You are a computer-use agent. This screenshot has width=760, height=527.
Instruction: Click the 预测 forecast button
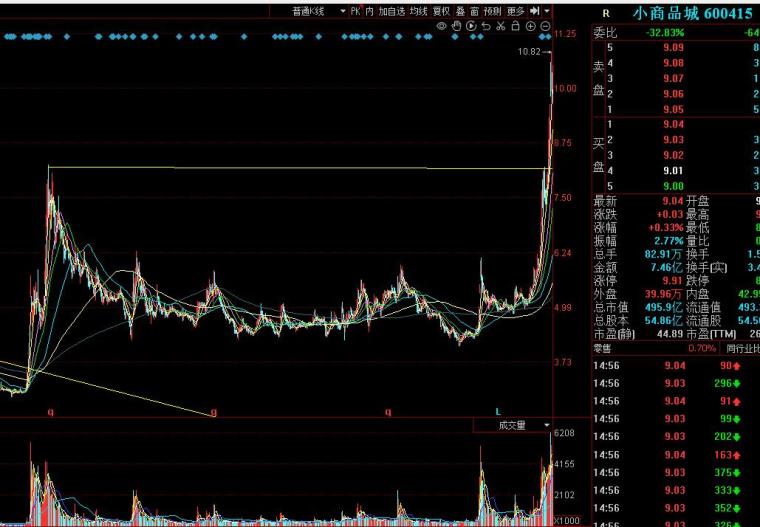[492, 11]
